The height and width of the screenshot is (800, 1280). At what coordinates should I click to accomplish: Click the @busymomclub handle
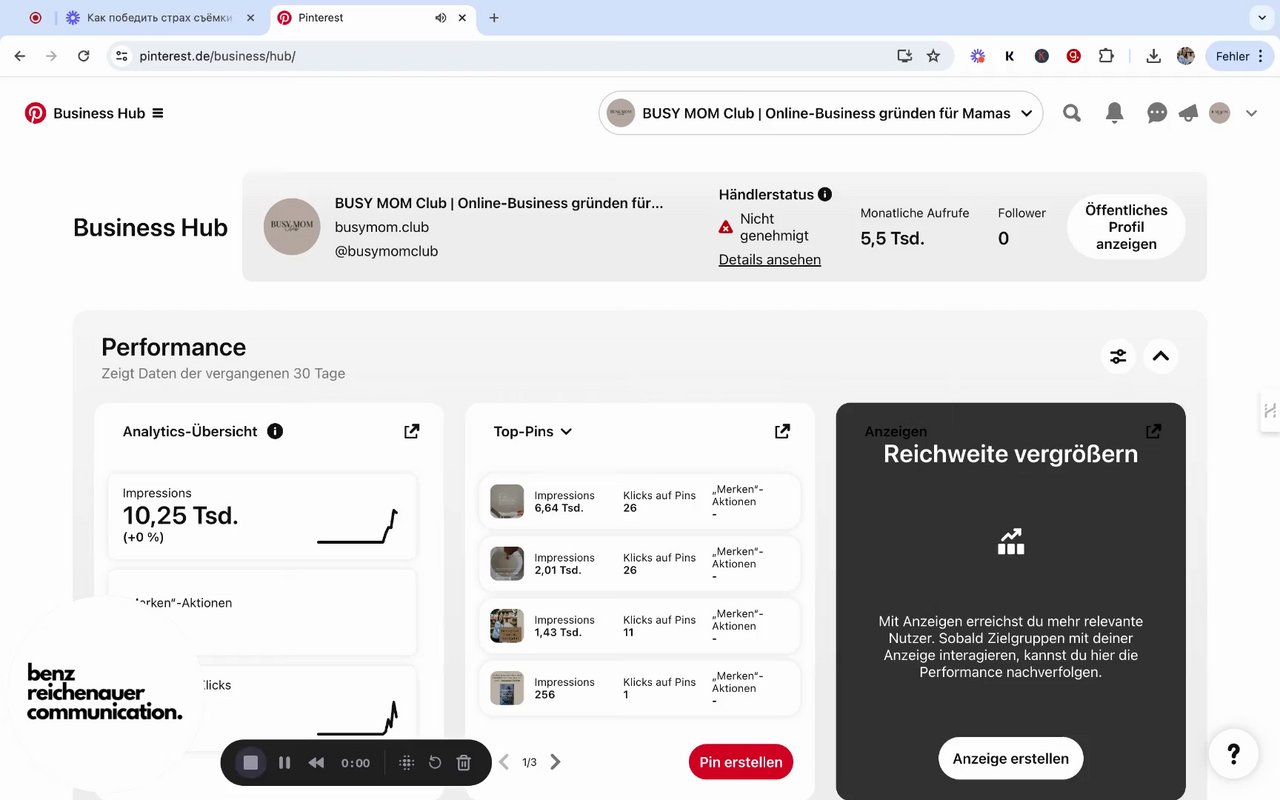(386, 251)
